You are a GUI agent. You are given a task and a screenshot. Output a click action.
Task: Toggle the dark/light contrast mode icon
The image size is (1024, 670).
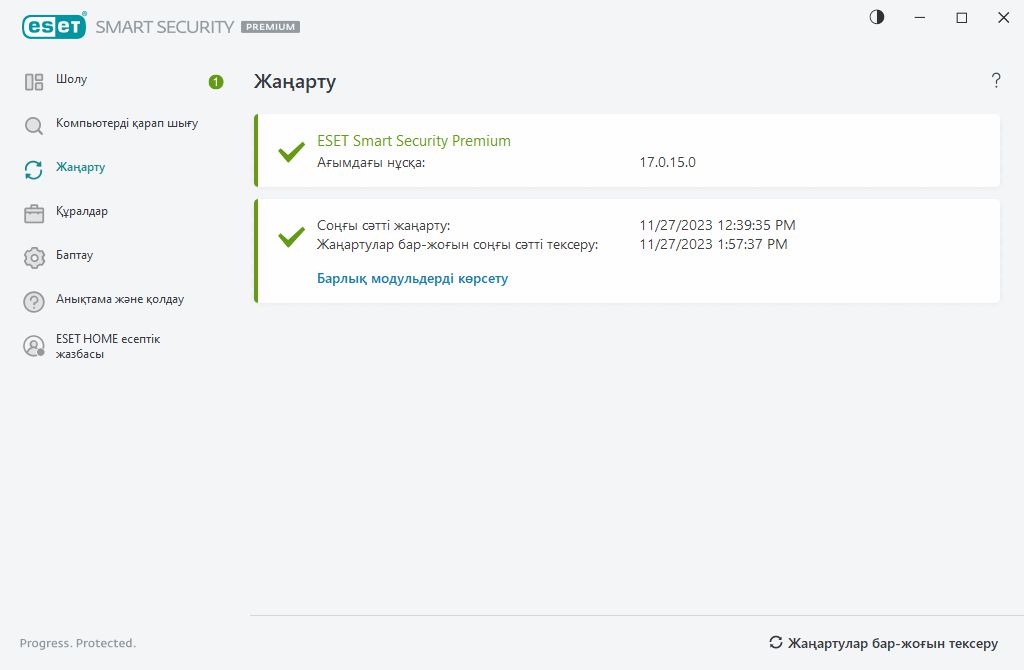(877, 17)
